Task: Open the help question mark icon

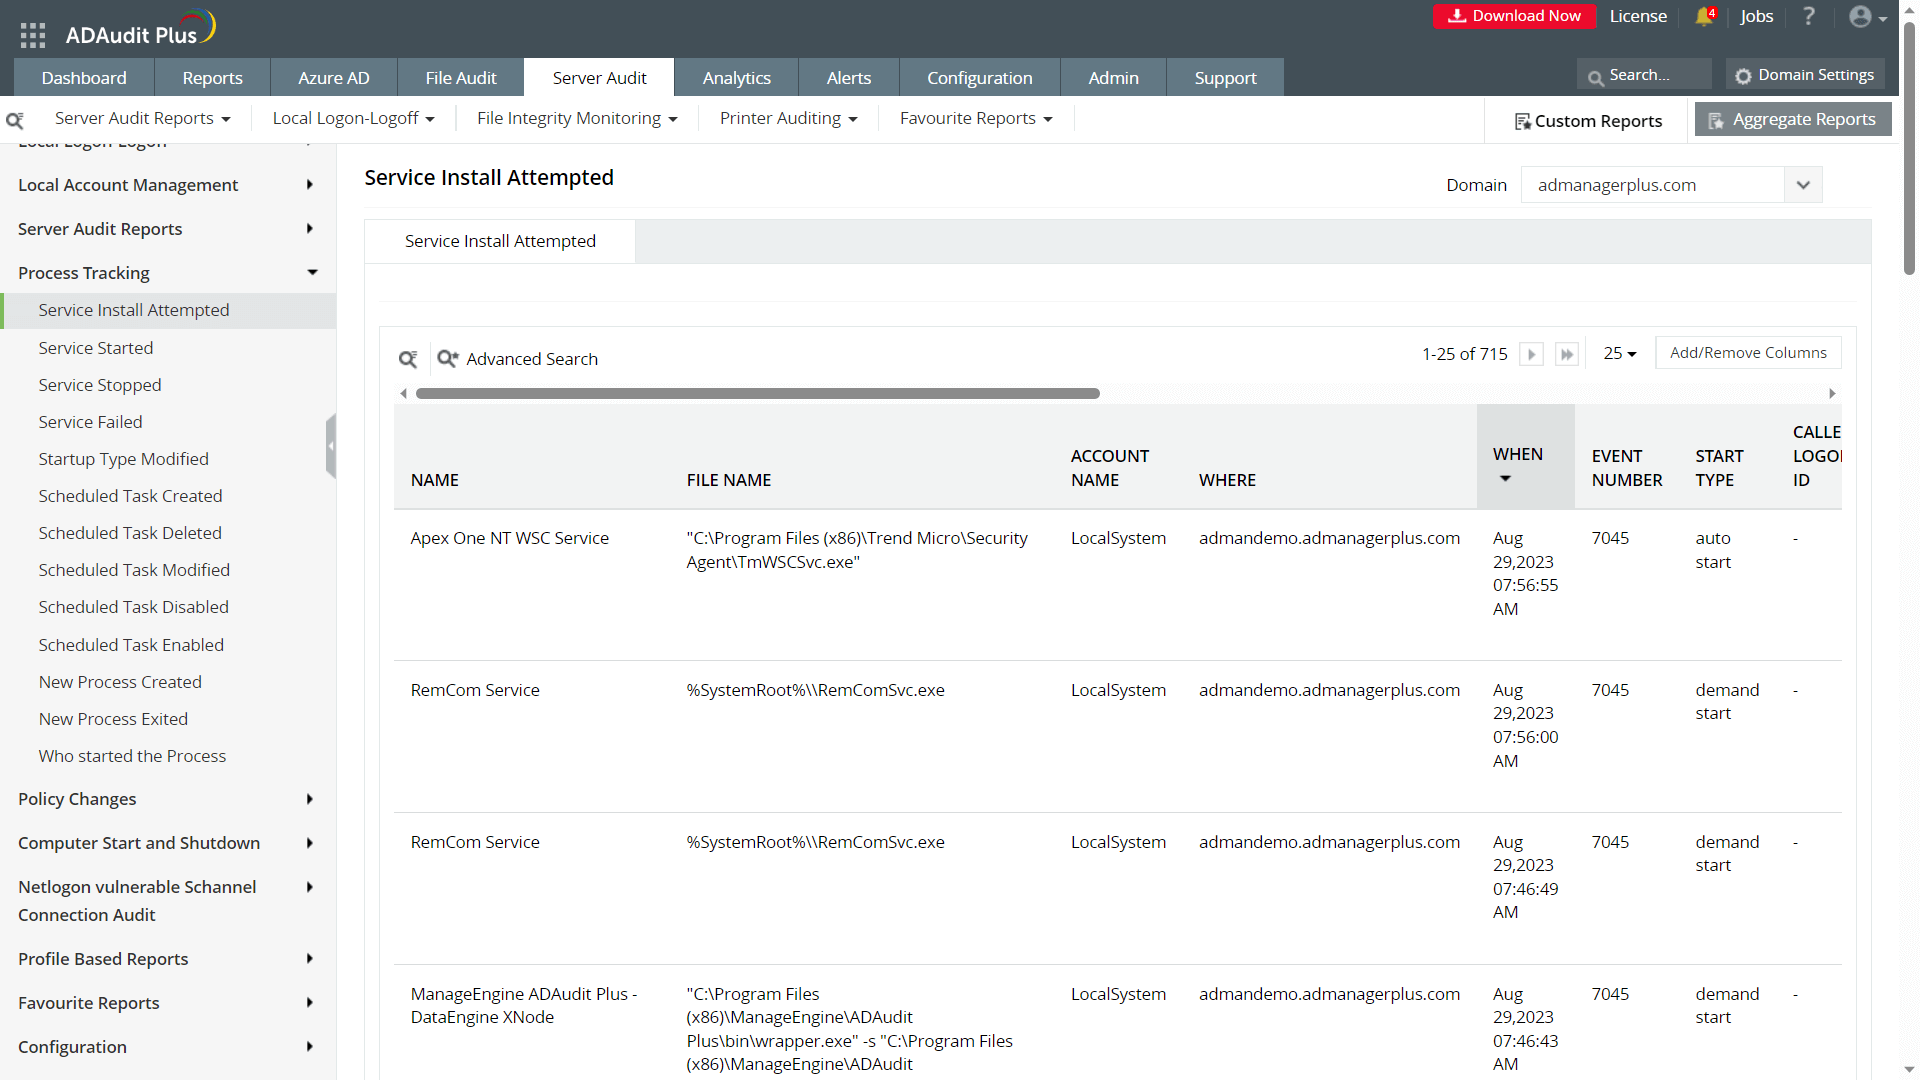Action: (x=1809, y=16)
